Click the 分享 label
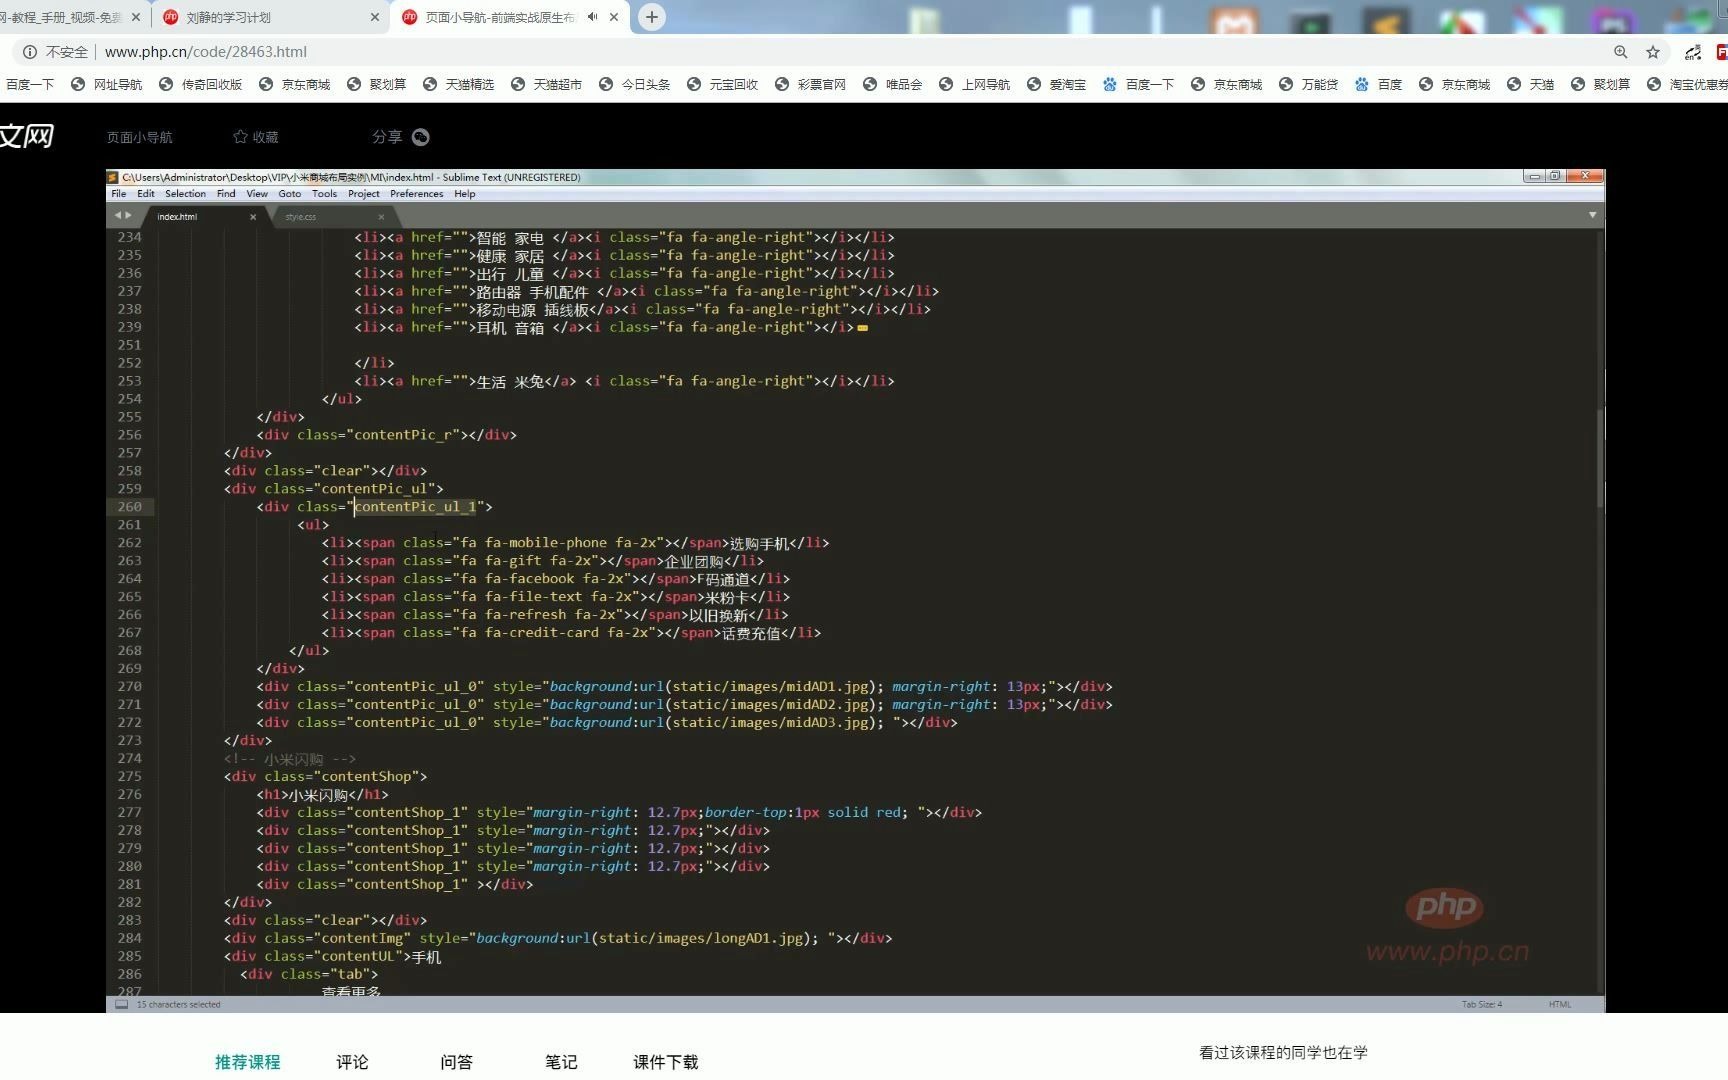The height and width of the screenshot is (1080, 1728). coord(387,137)
